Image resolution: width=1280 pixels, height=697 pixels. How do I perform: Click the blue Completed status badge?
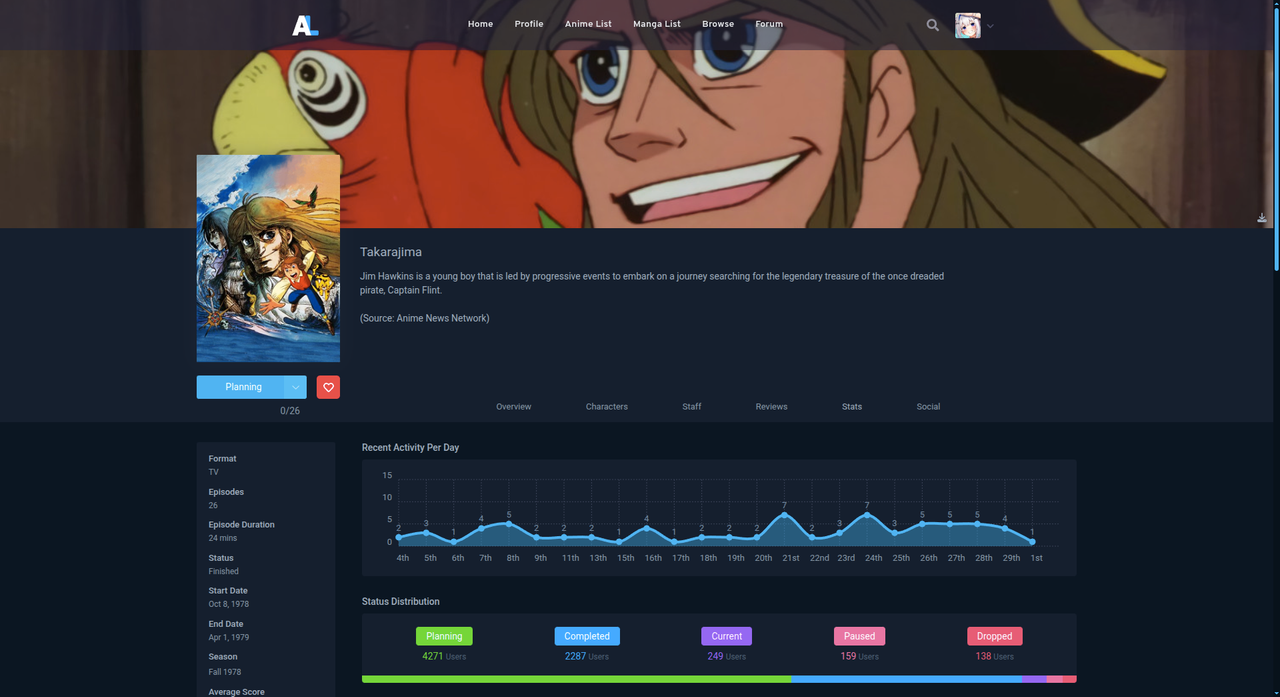tap(587, 636)
